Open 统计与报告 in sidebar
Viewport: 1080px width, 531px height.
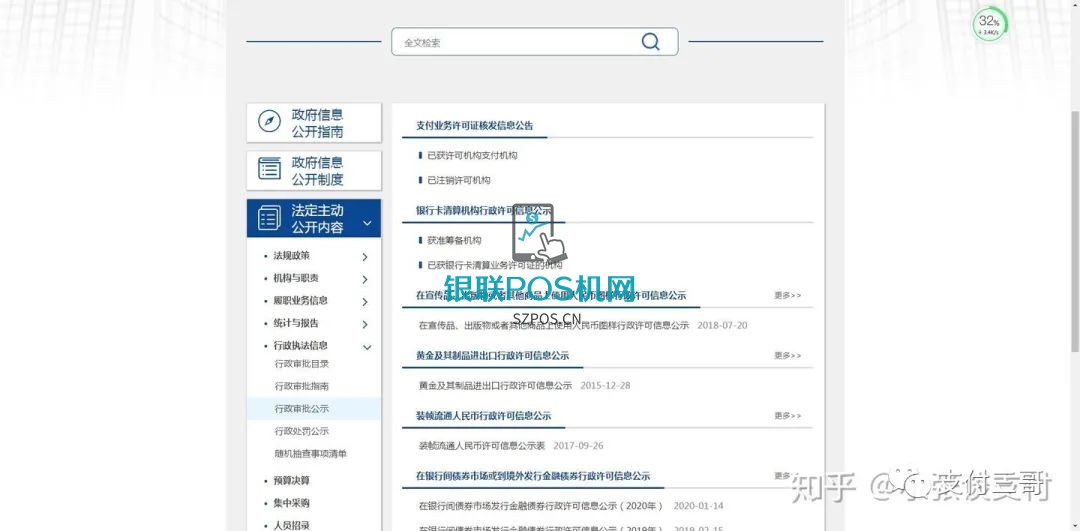(x=295, y=323)
